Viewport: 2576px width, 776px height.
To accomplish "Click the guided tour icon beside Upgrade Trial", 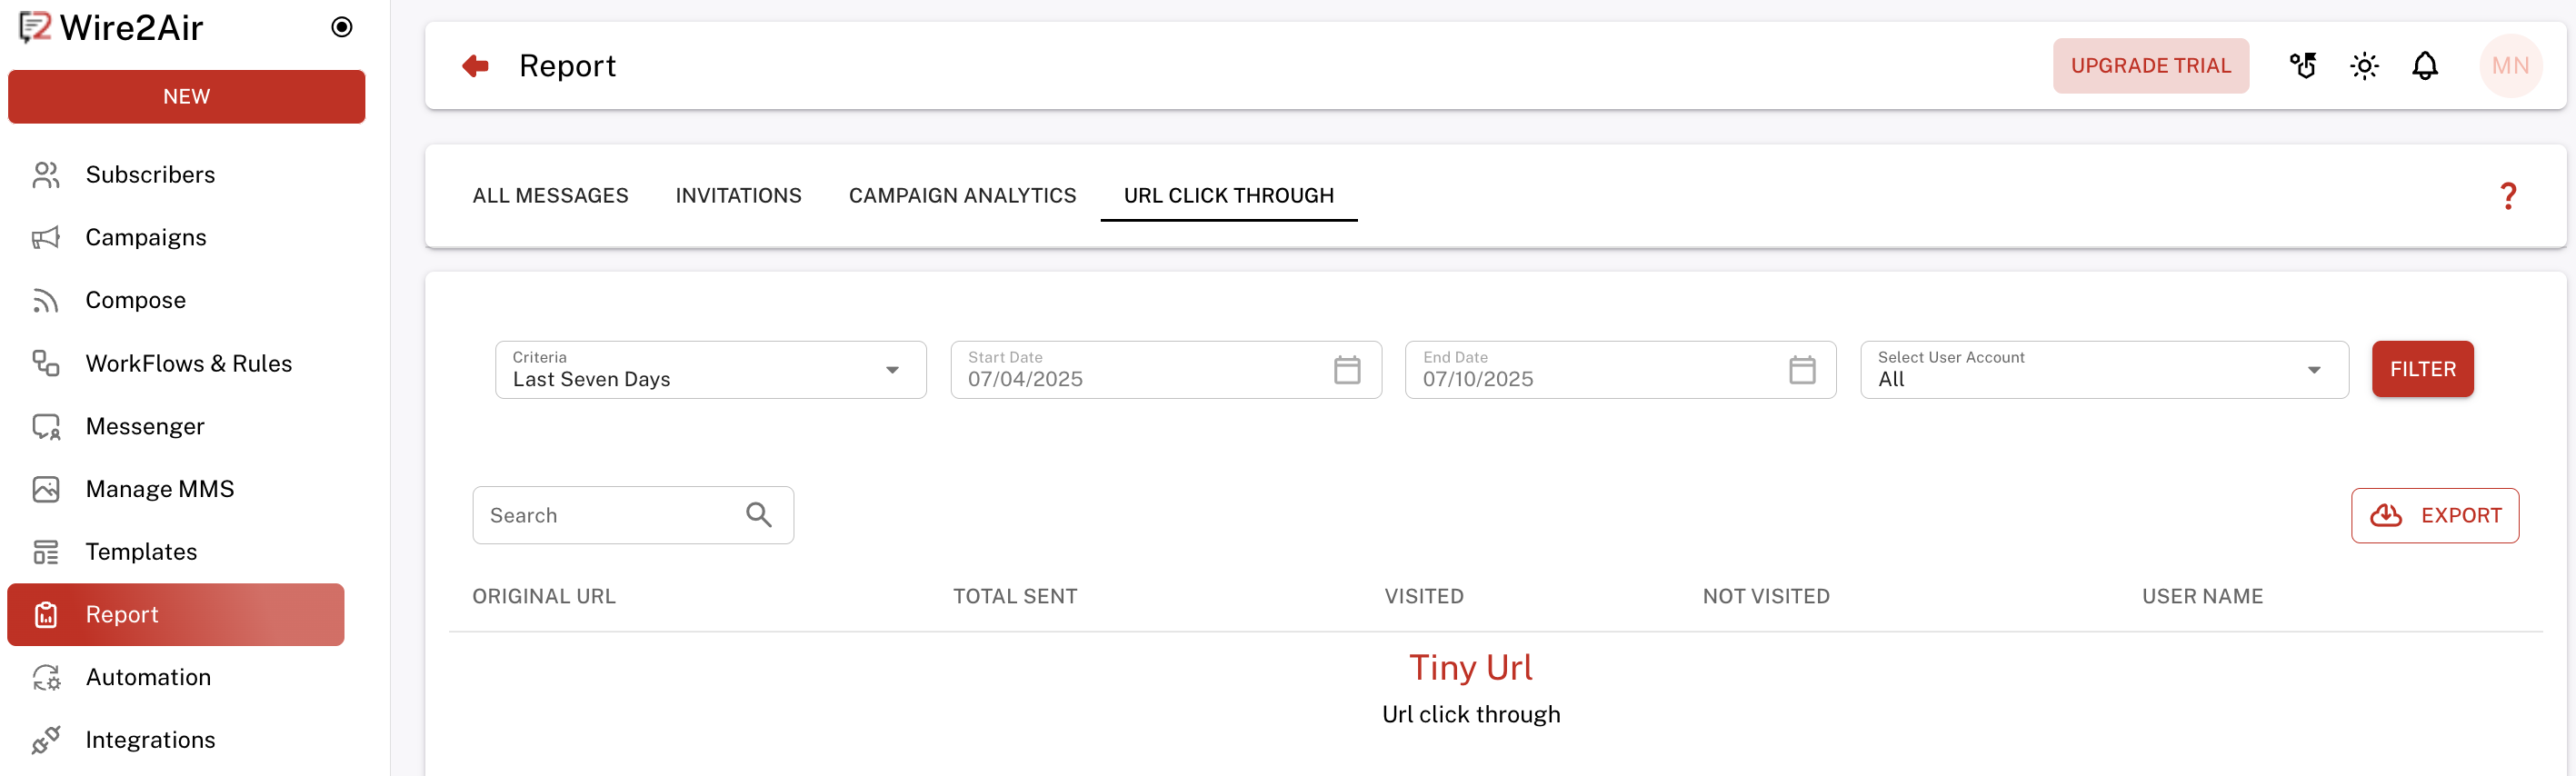I will point(2303,66).
